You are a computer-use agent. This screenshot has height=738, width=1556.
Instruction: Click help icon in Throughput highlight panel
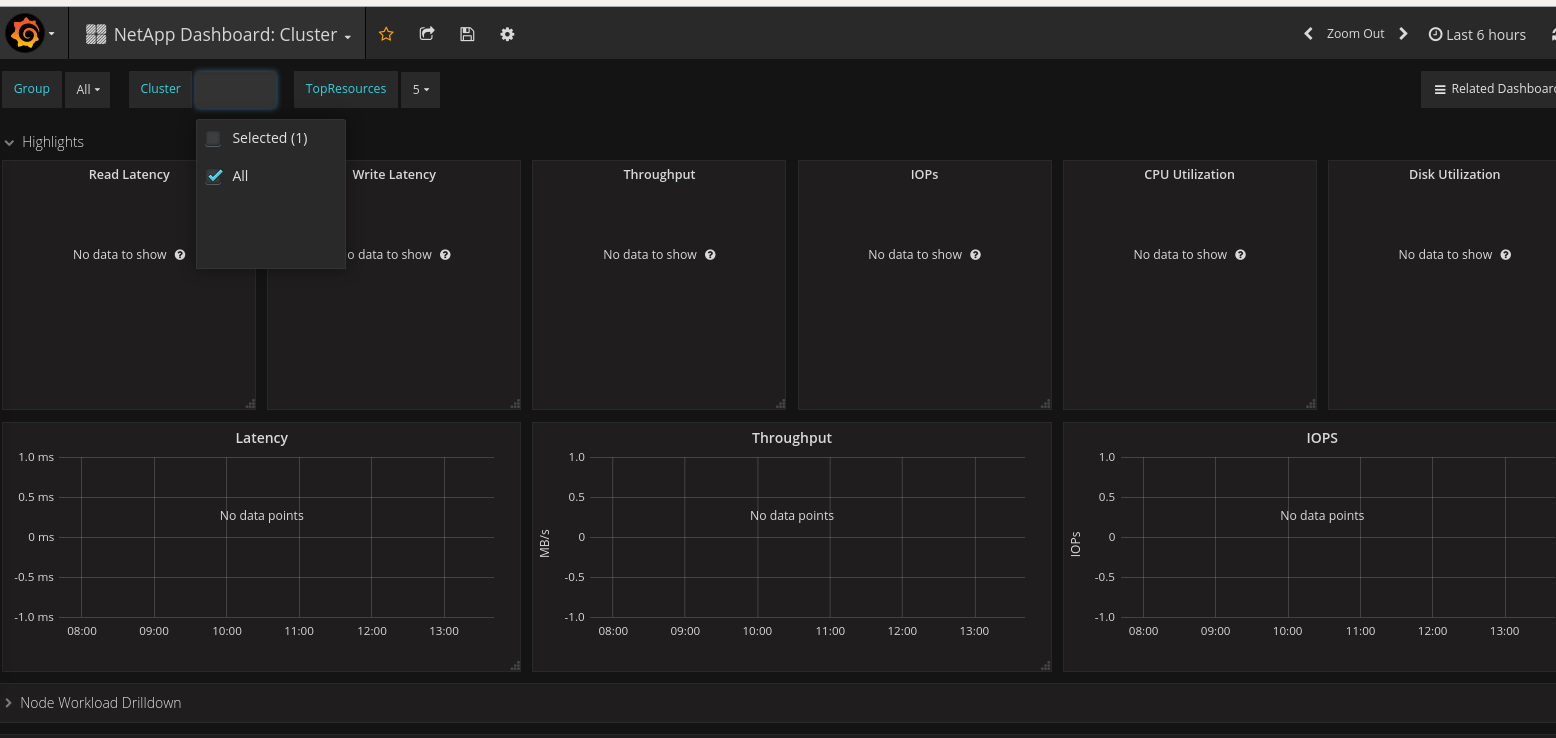click(x=710, y=255)
